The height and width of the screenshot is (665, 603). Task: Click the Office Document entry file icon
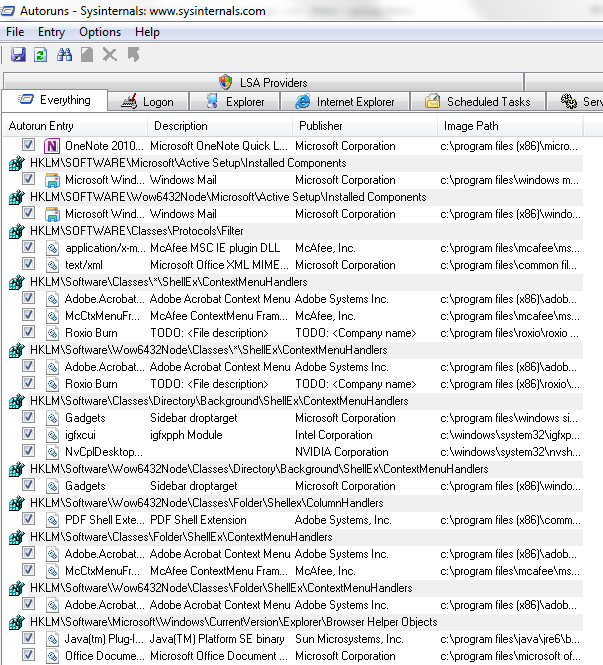[x=52, y=656]
